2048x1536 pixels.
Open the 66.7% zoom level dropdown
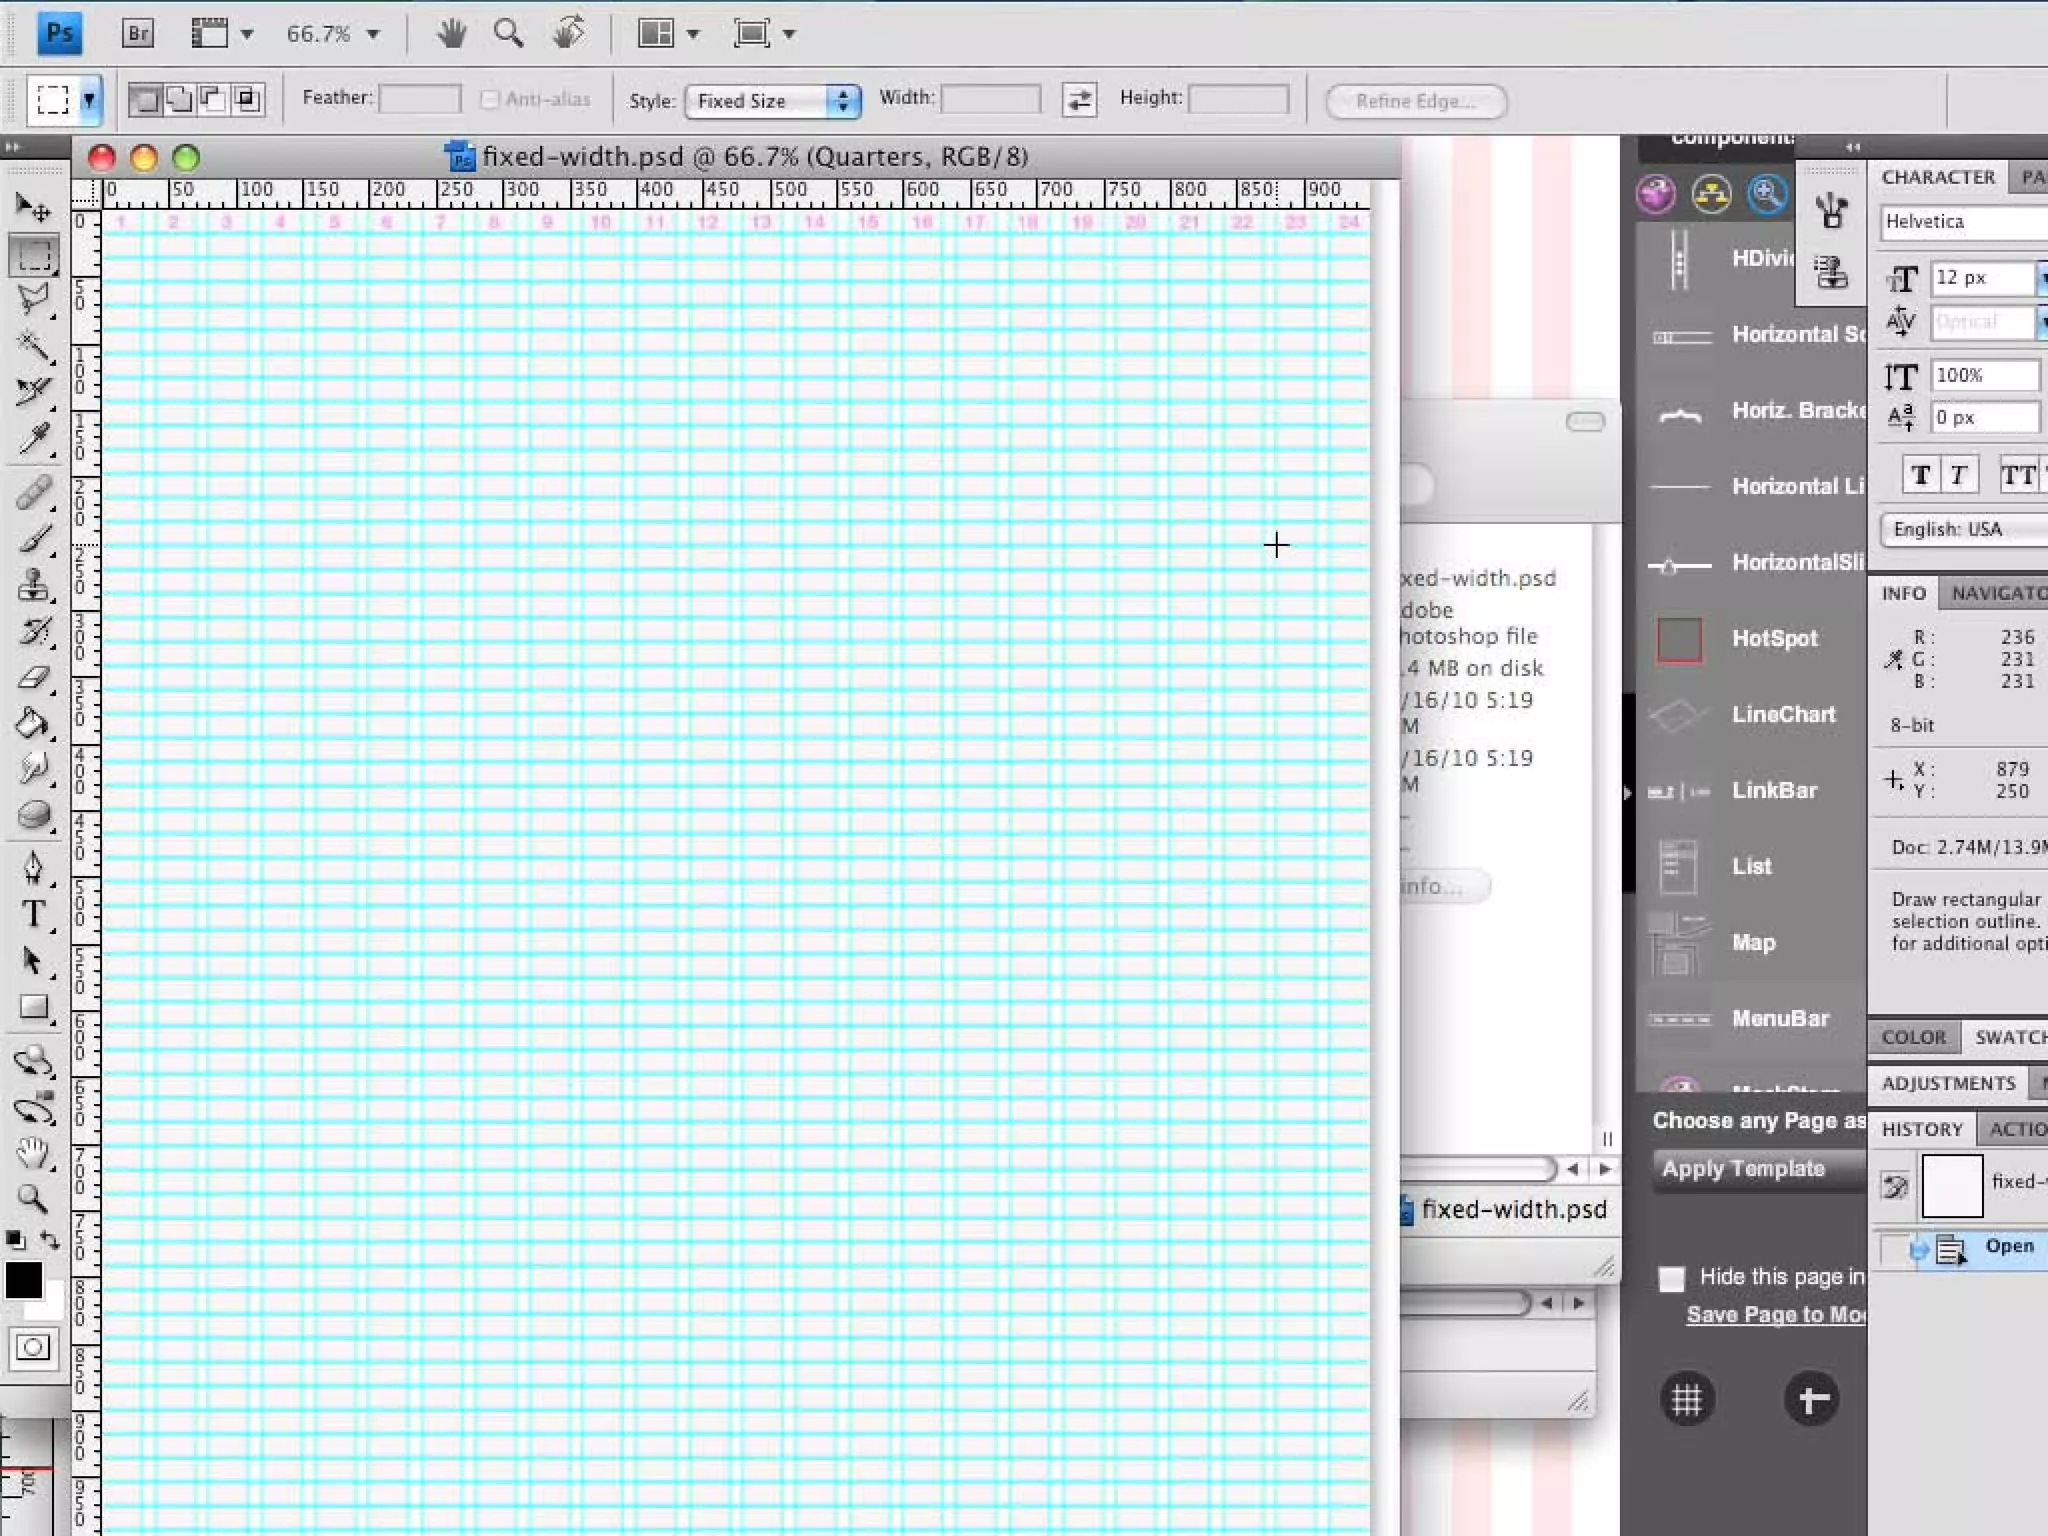click(373, 34)
